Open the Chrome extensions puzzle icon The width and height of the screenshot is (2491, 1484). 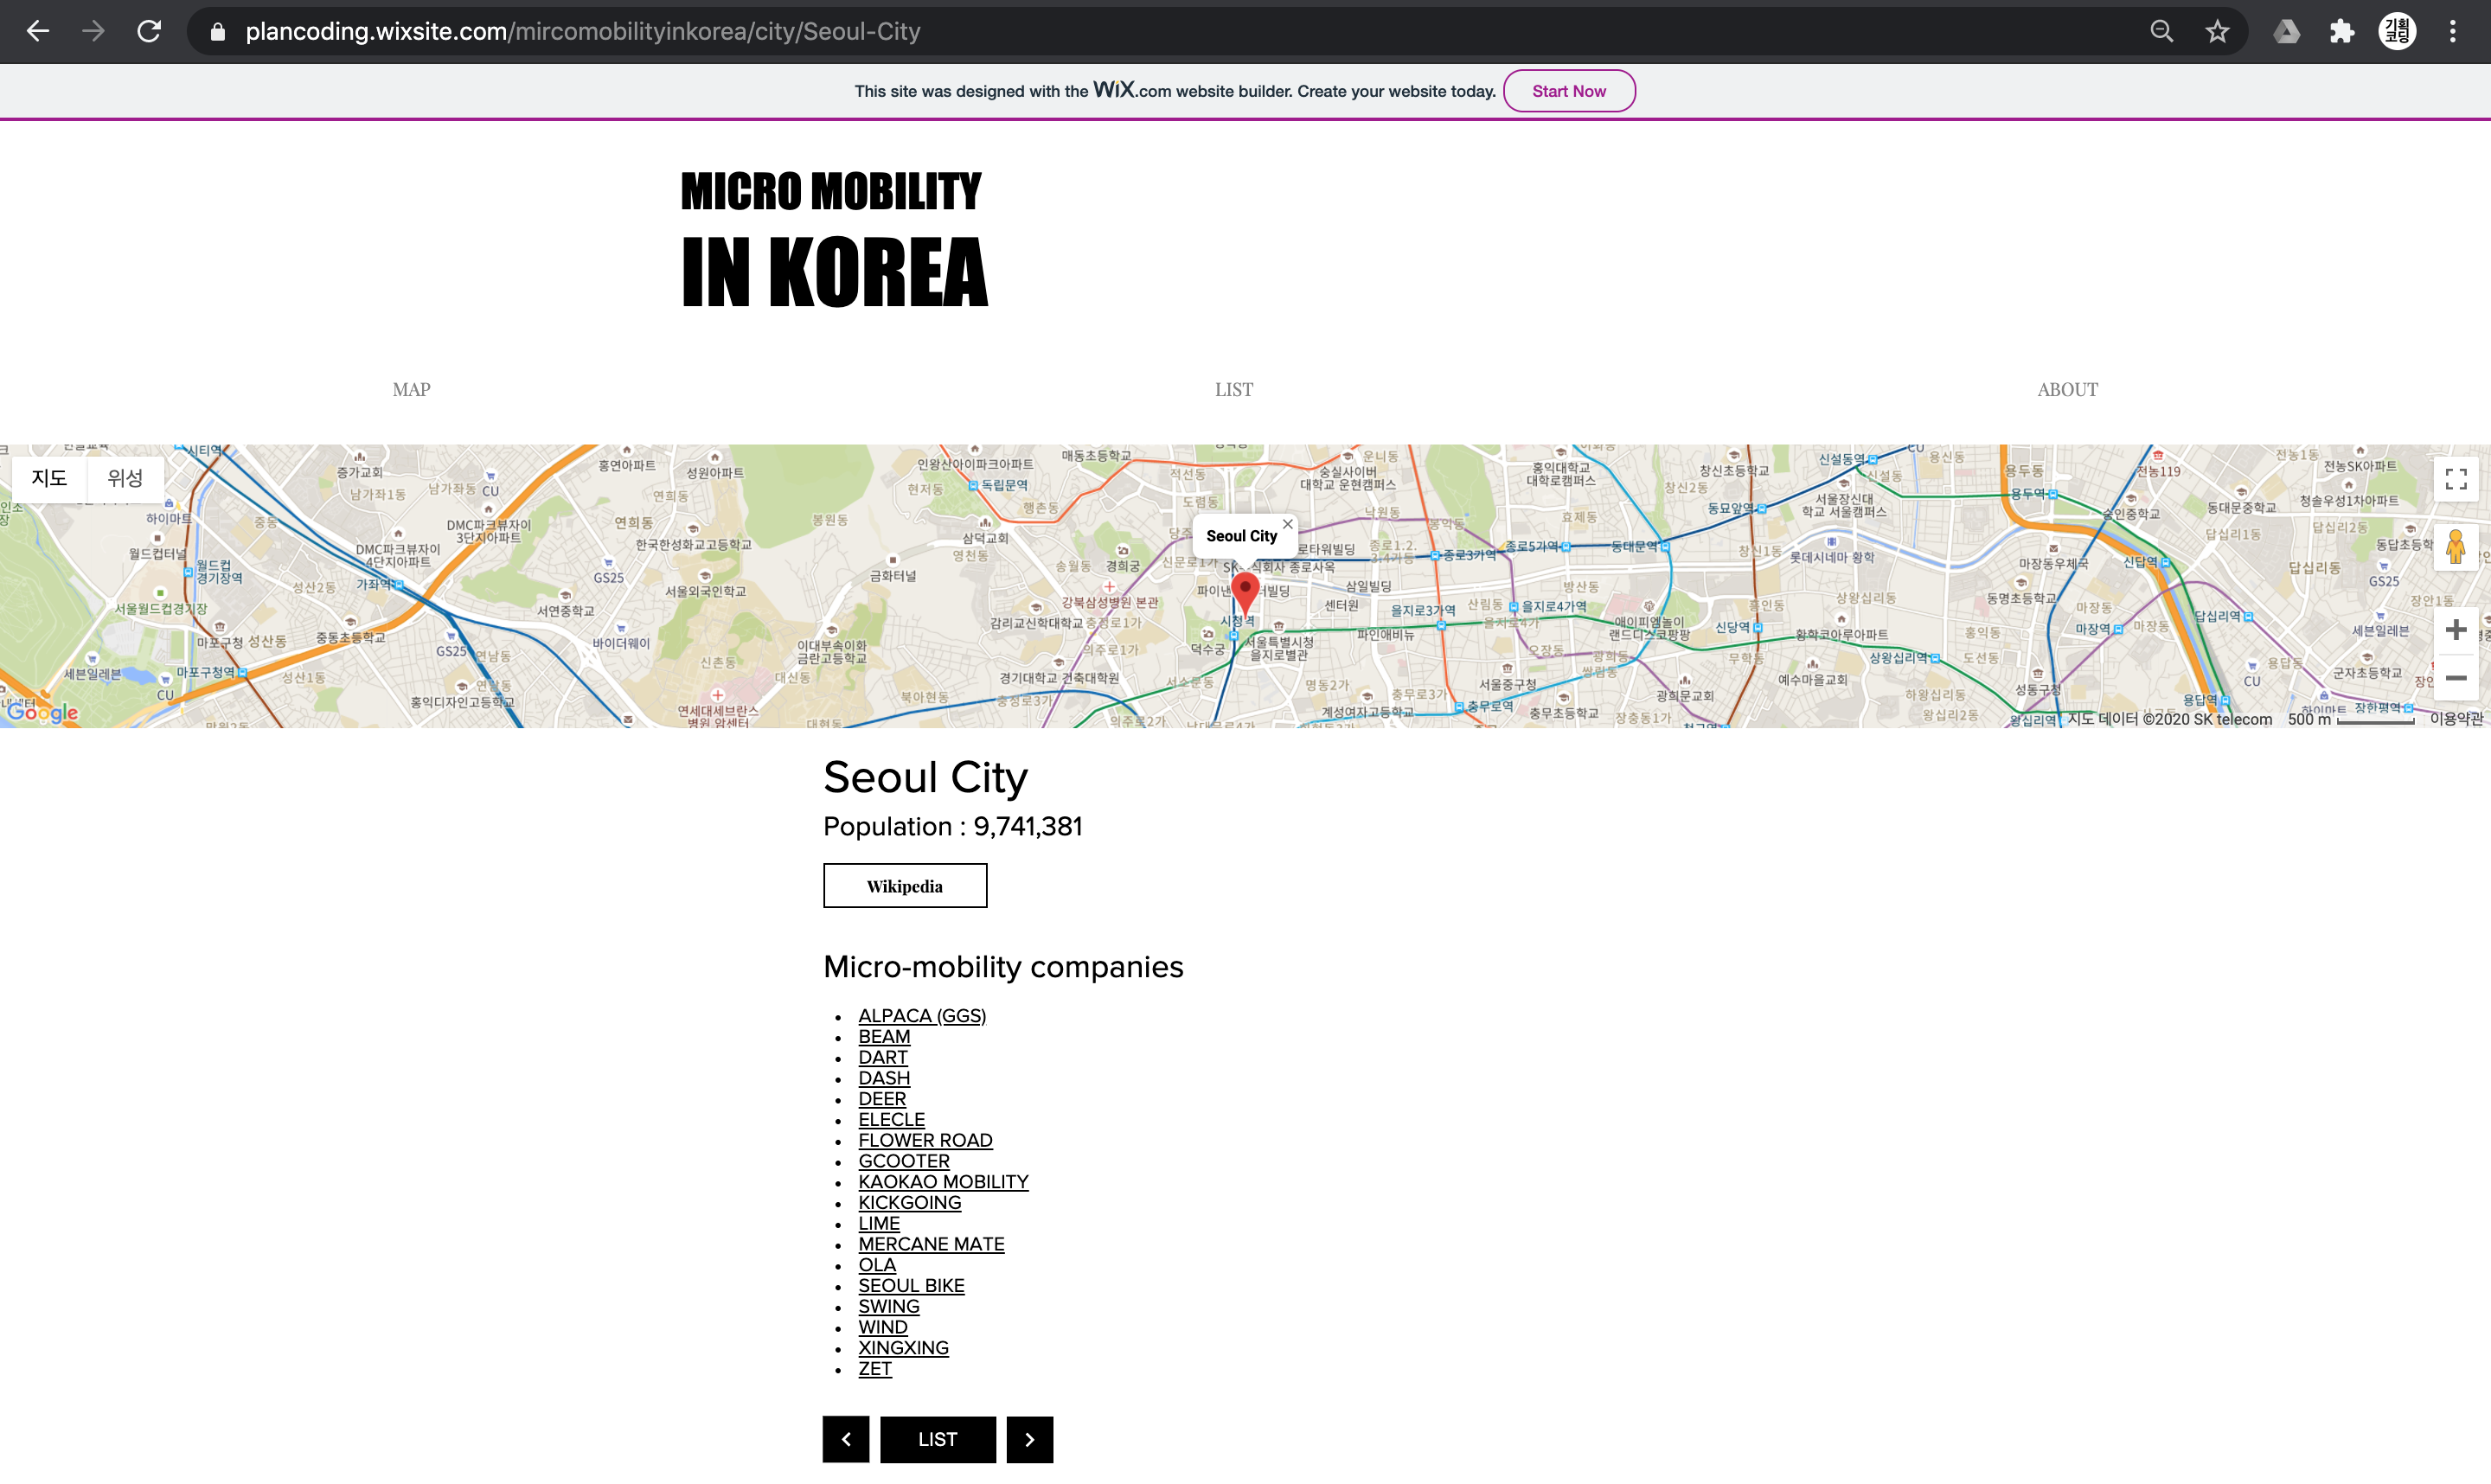[2342, 31]
